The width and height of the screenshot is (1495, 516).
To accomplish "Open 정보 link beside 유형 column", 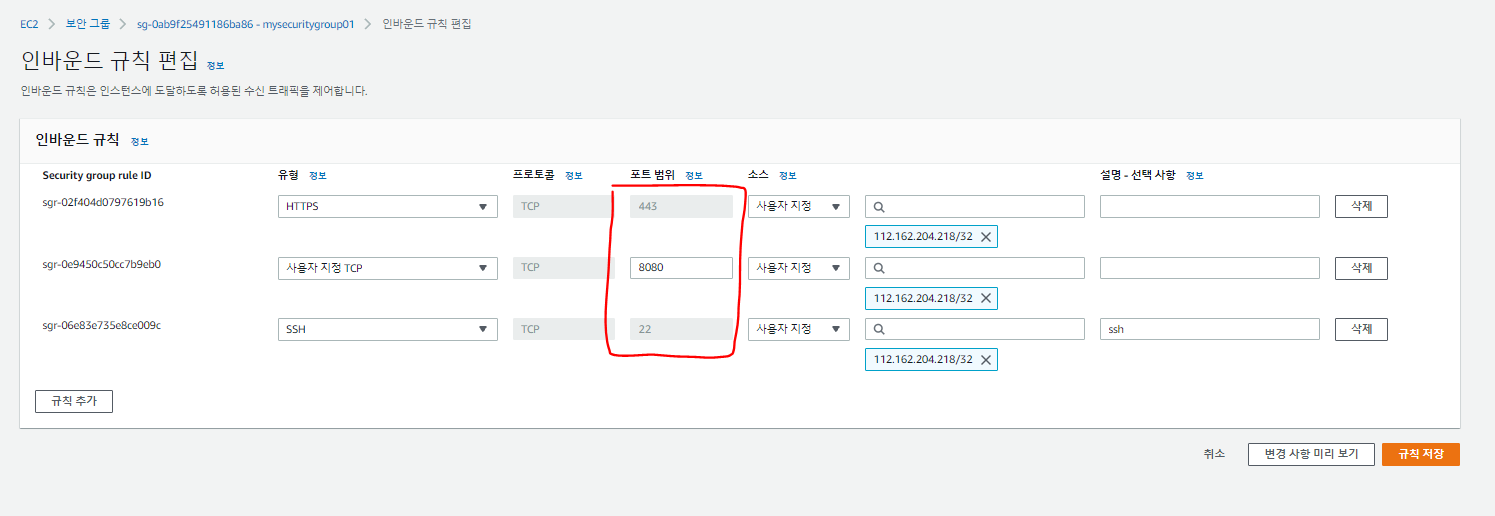I will click(318, 176).
